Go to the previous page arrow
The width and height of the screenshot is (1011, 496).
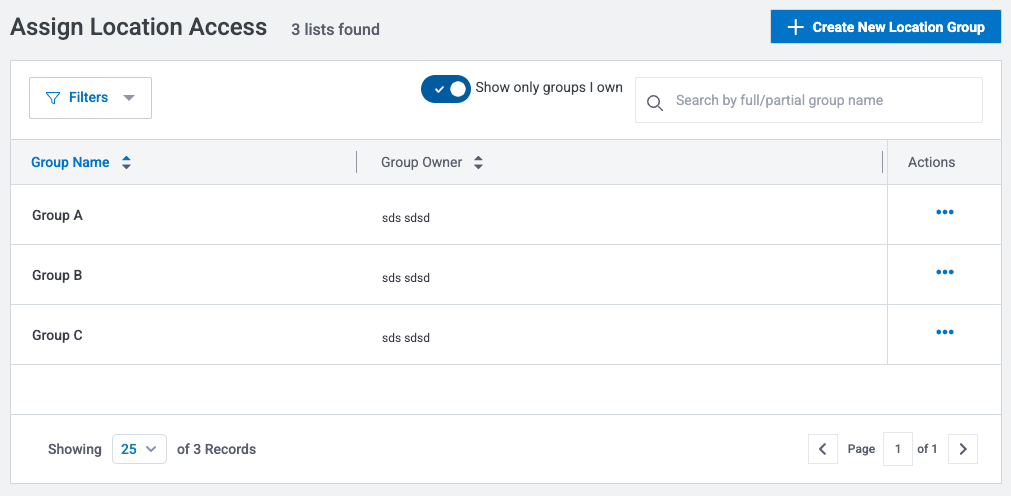(822, 449)
